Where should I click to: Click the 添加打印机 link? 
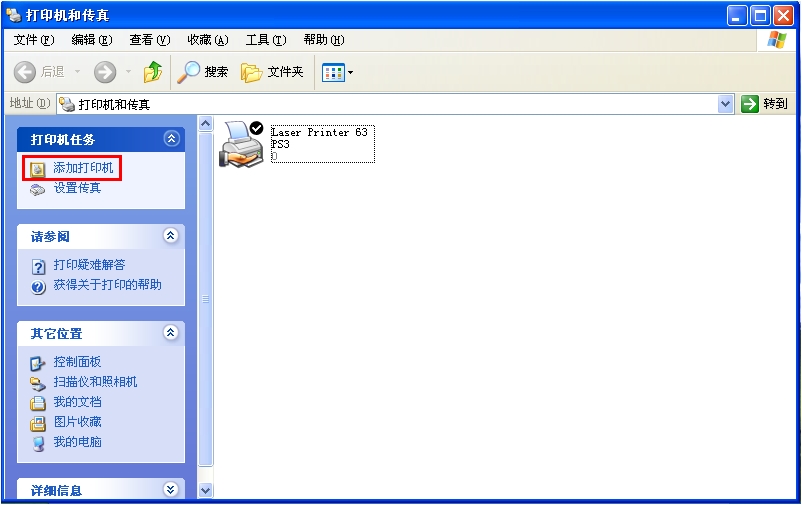(x=83, y=168)
